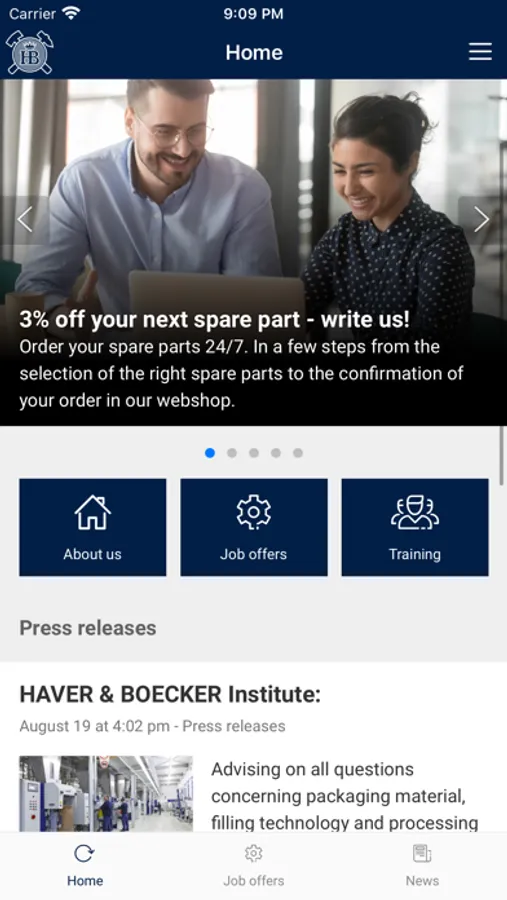Screen dimensions: 507x900
Task: Select the second carousel dot
Action: [232, 453]
